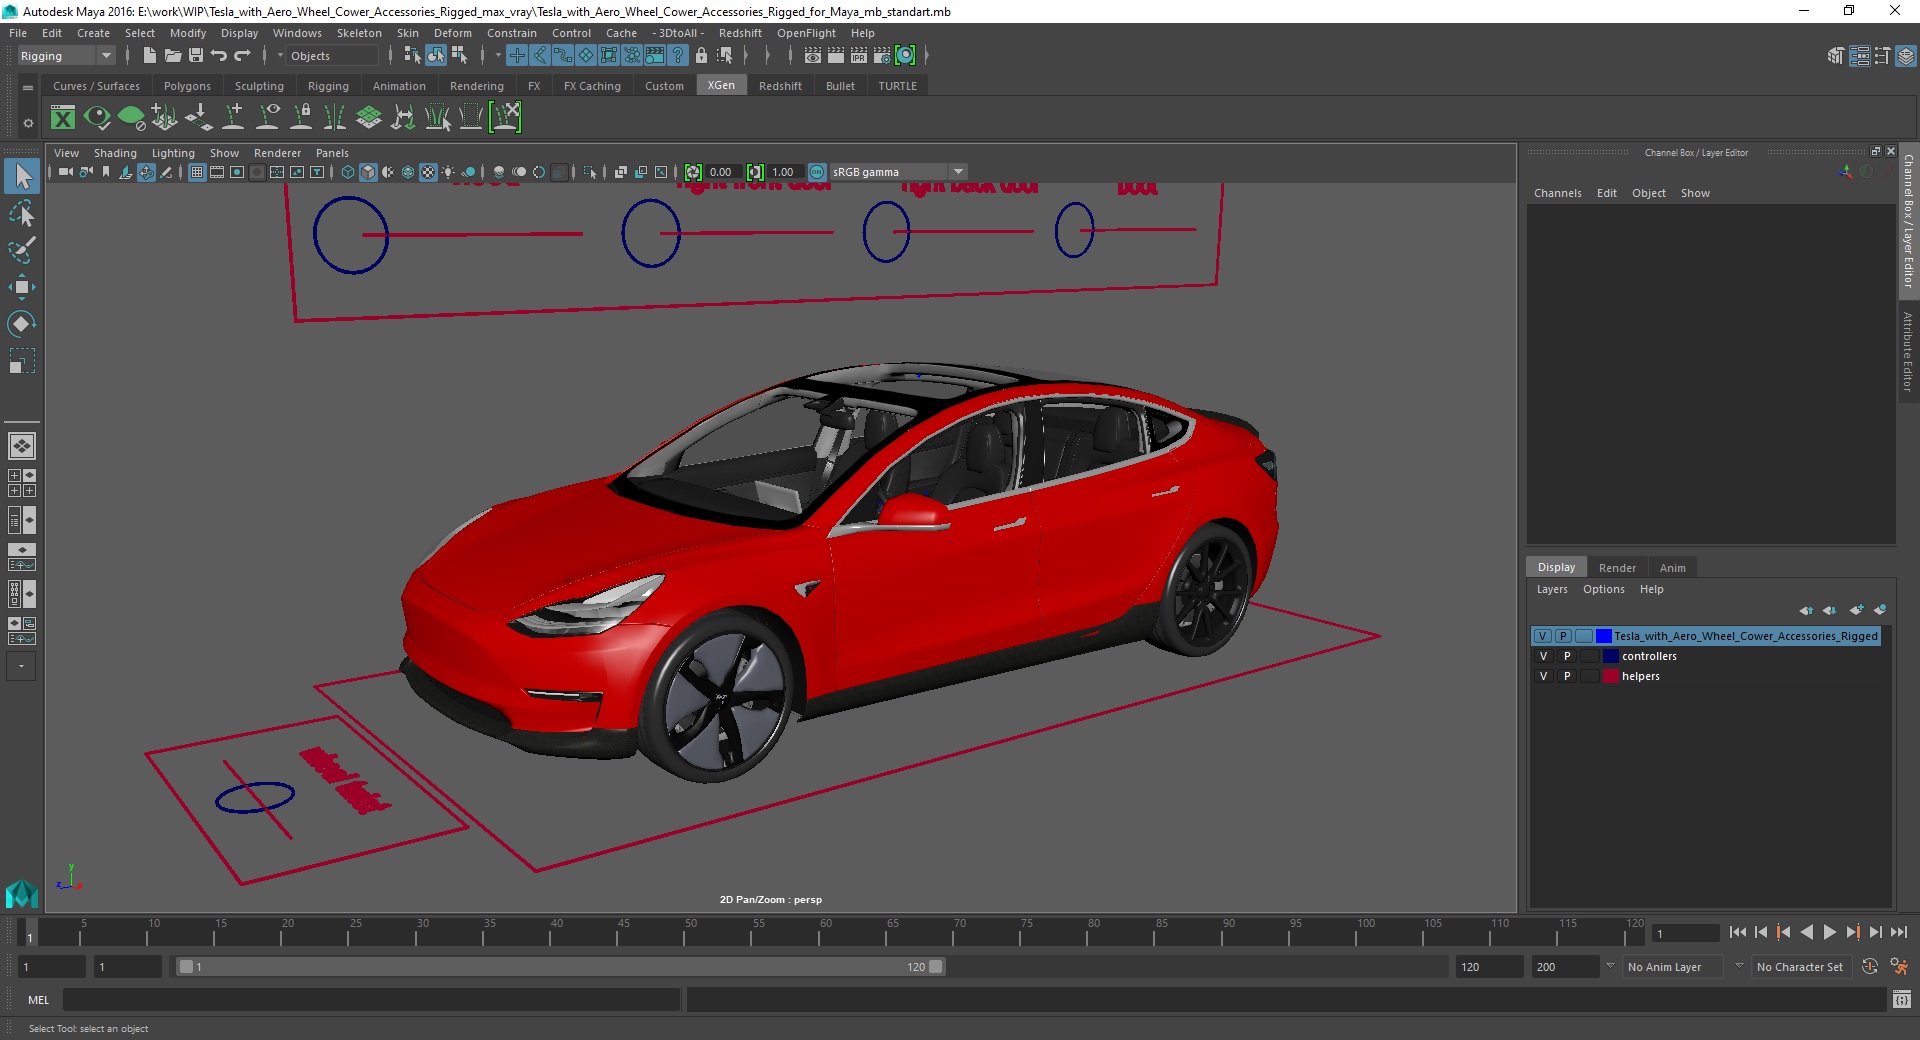The width and height of the screenshot is (1920, 1040).
Task: Click the XGen clear preview leaf icon
Action: [131, 118]
